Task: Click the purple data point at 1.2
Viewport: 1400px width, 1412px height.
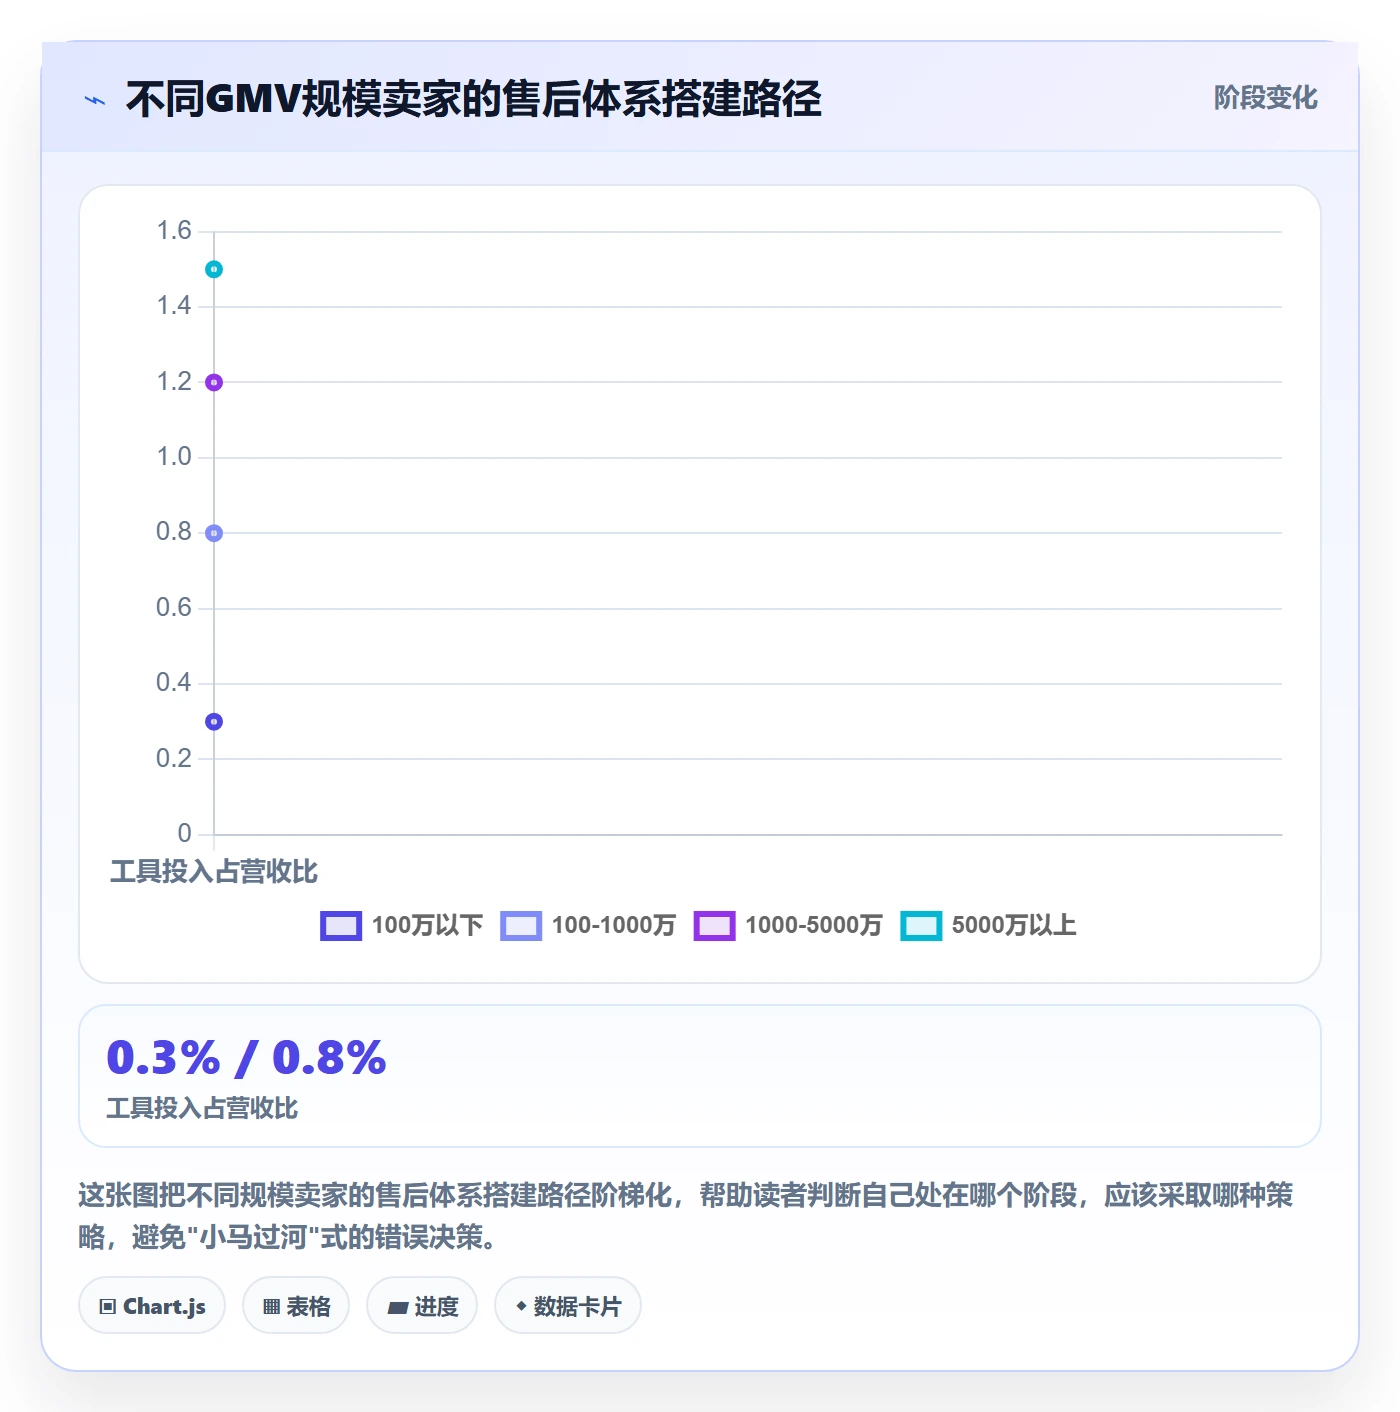Action: tap(214, 382)
